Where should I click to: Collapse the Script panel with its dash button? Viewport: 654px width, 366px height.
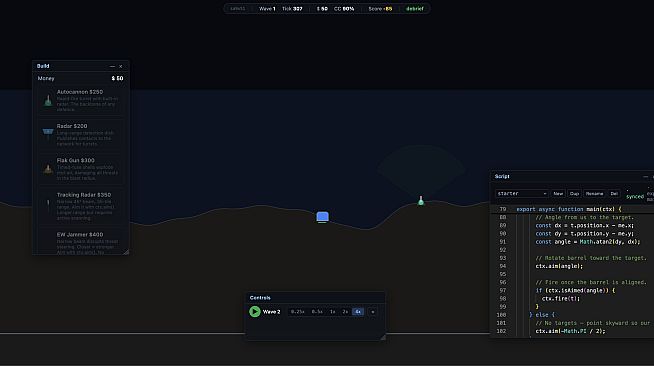pos(645,177)
